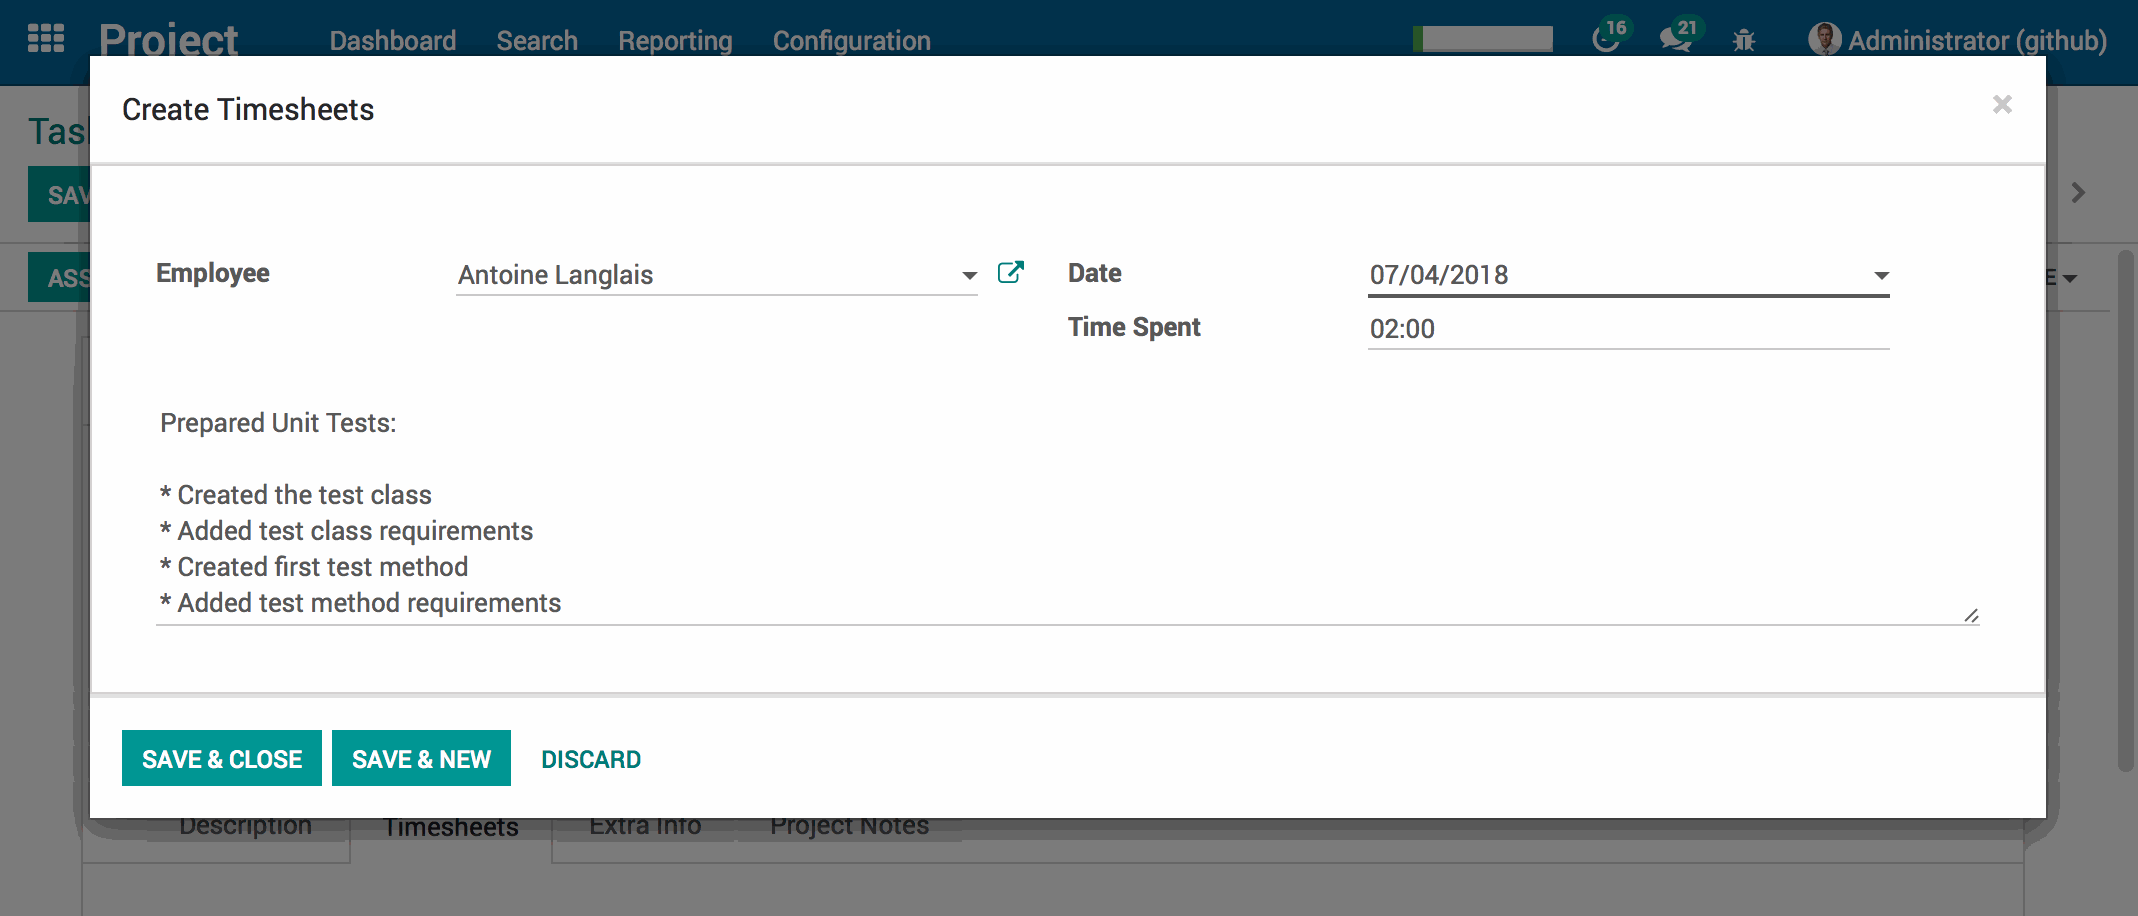Switch to the Description tab behind dialog

[x=246, y=828]
